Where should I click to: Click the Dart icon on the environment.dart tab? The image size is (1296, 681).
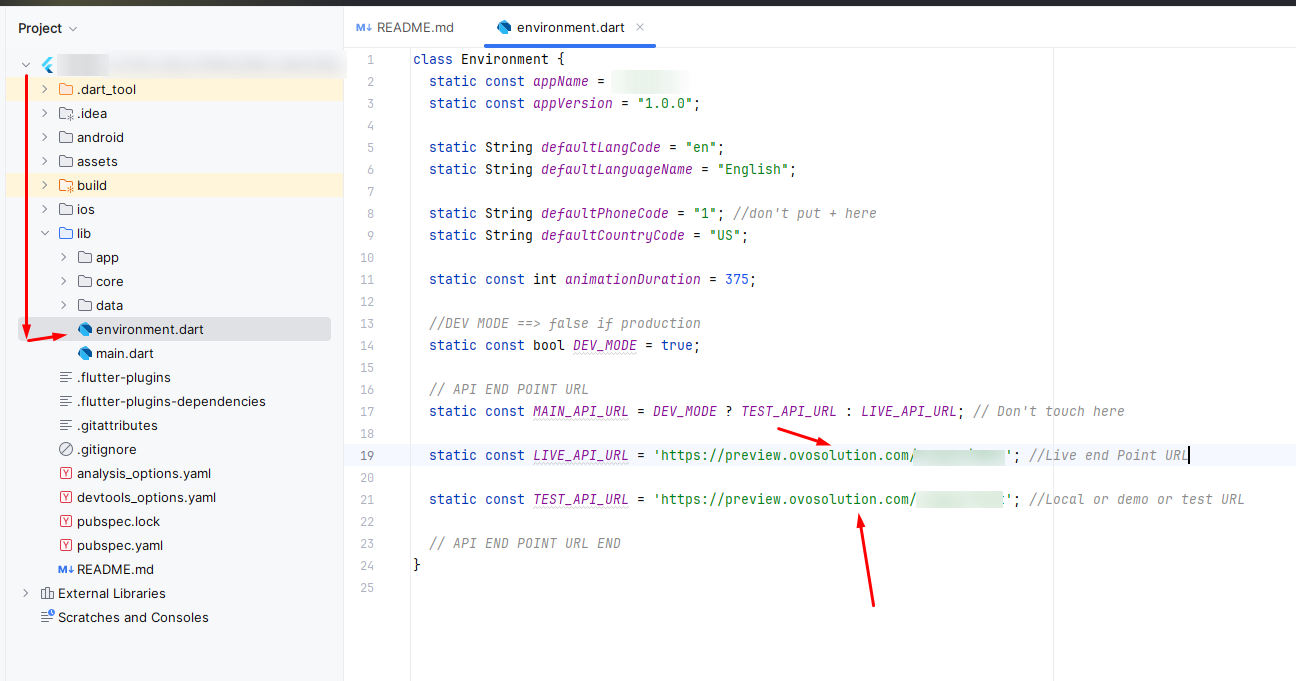tap(502, 28)
